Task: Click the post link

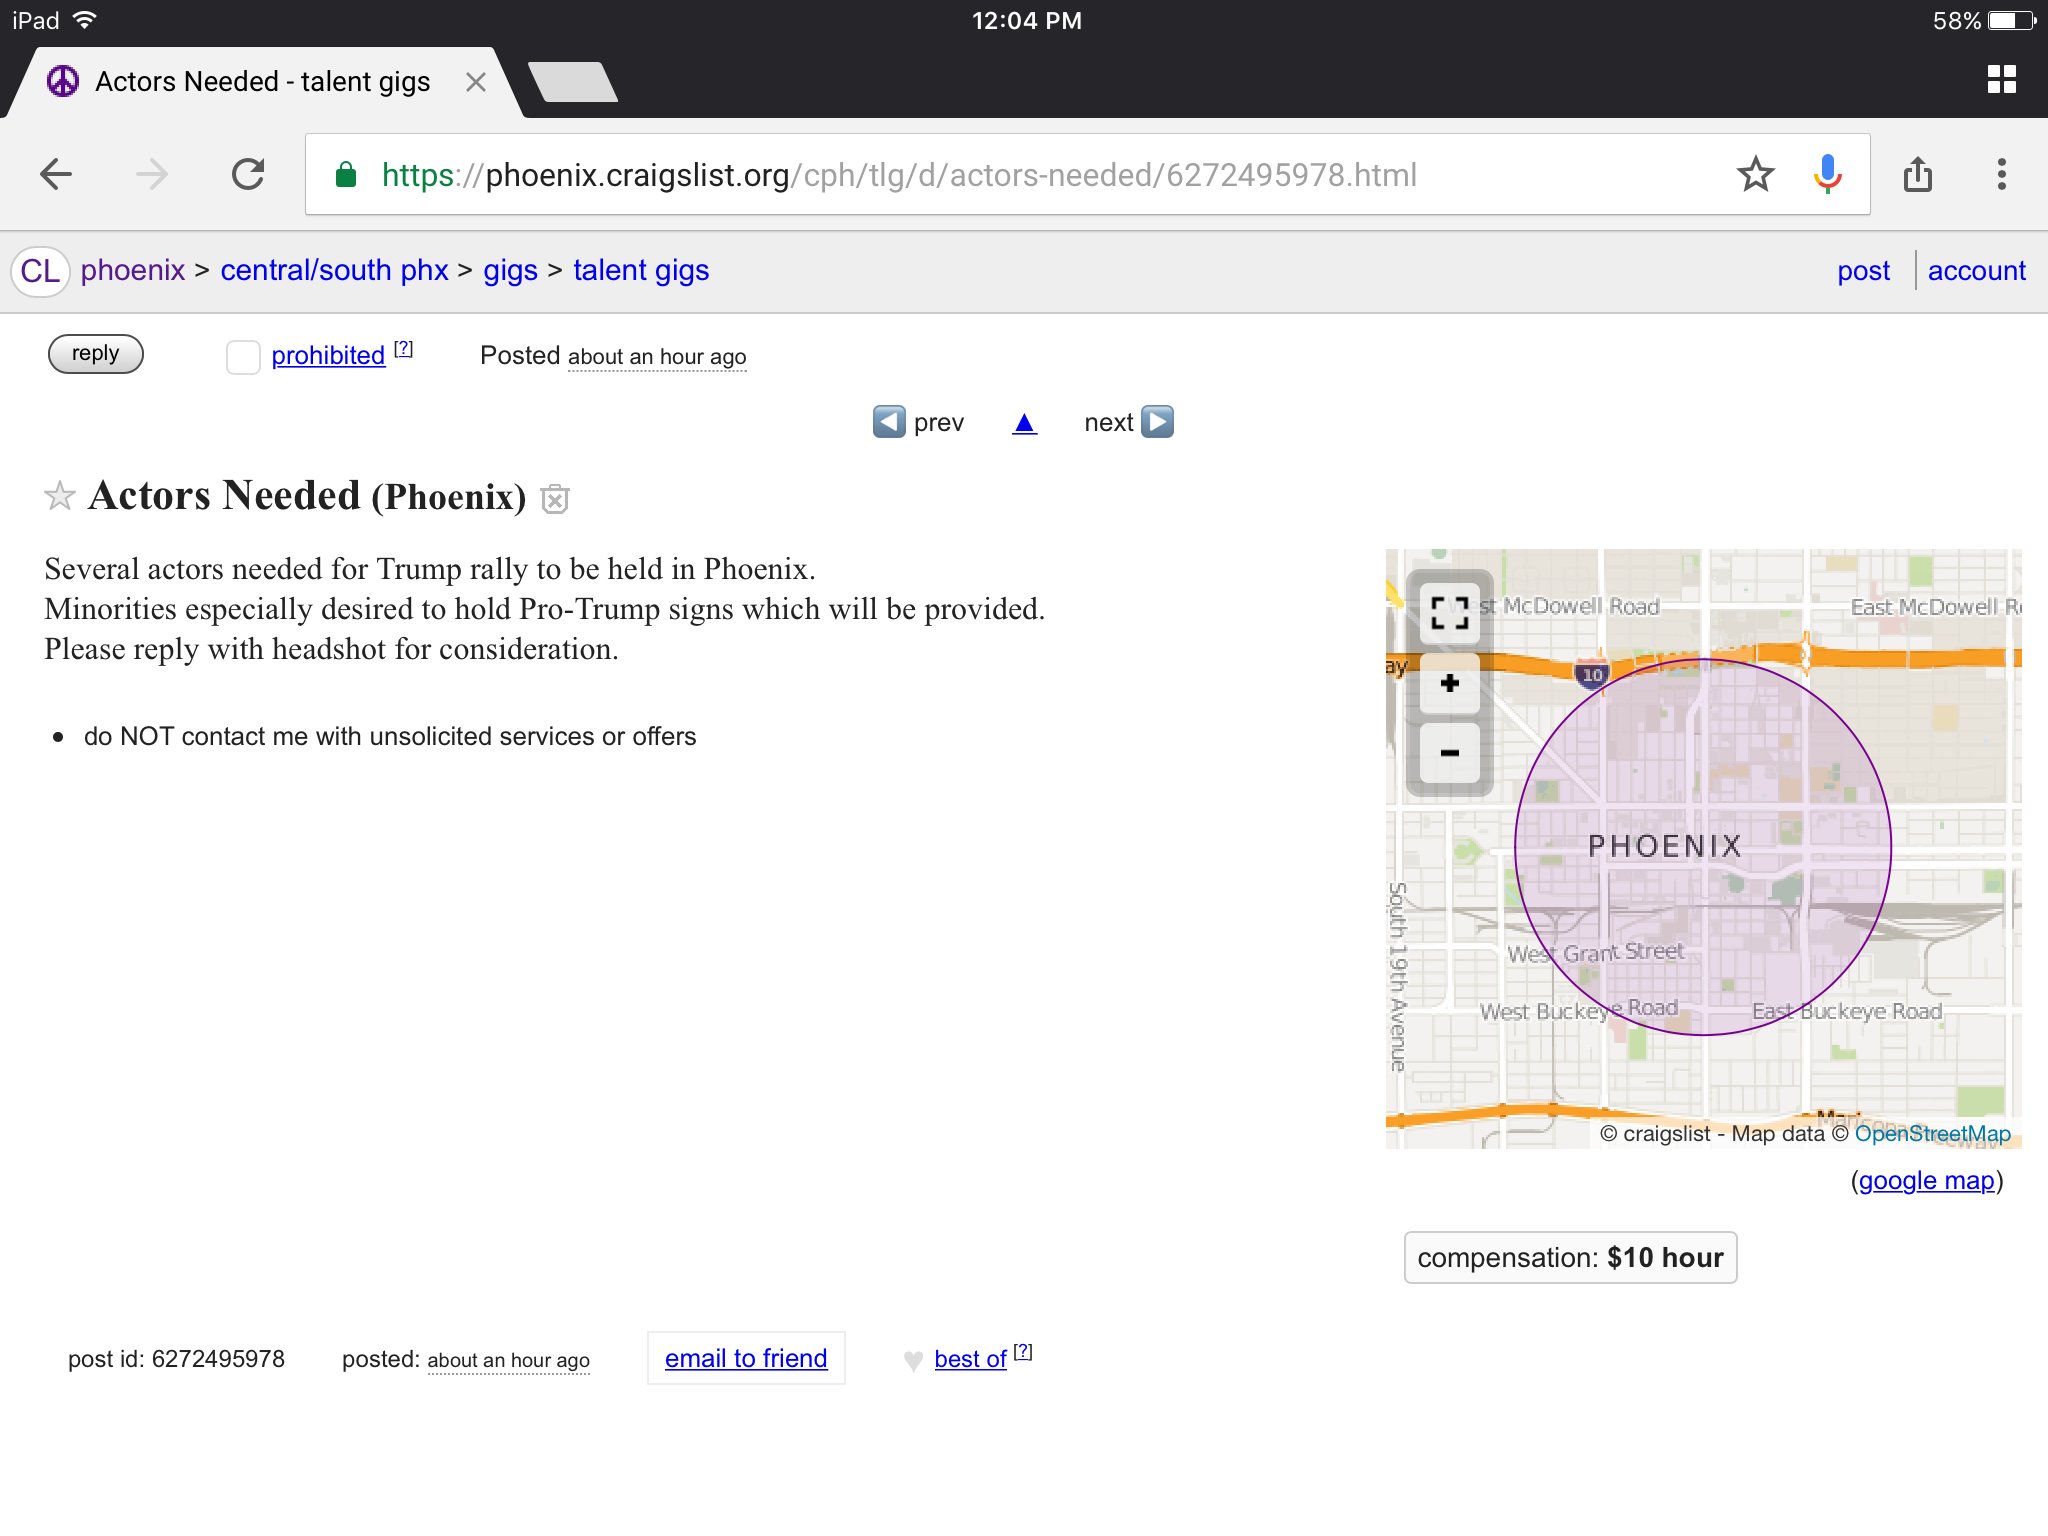Action: [1863, 271]
